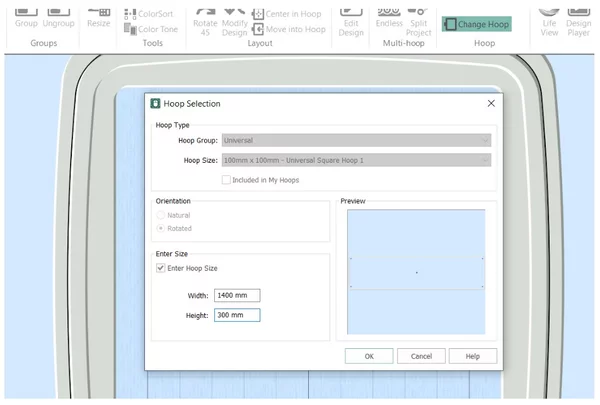
Task: Open the Edit Design tool
Action: coord(351,22)
